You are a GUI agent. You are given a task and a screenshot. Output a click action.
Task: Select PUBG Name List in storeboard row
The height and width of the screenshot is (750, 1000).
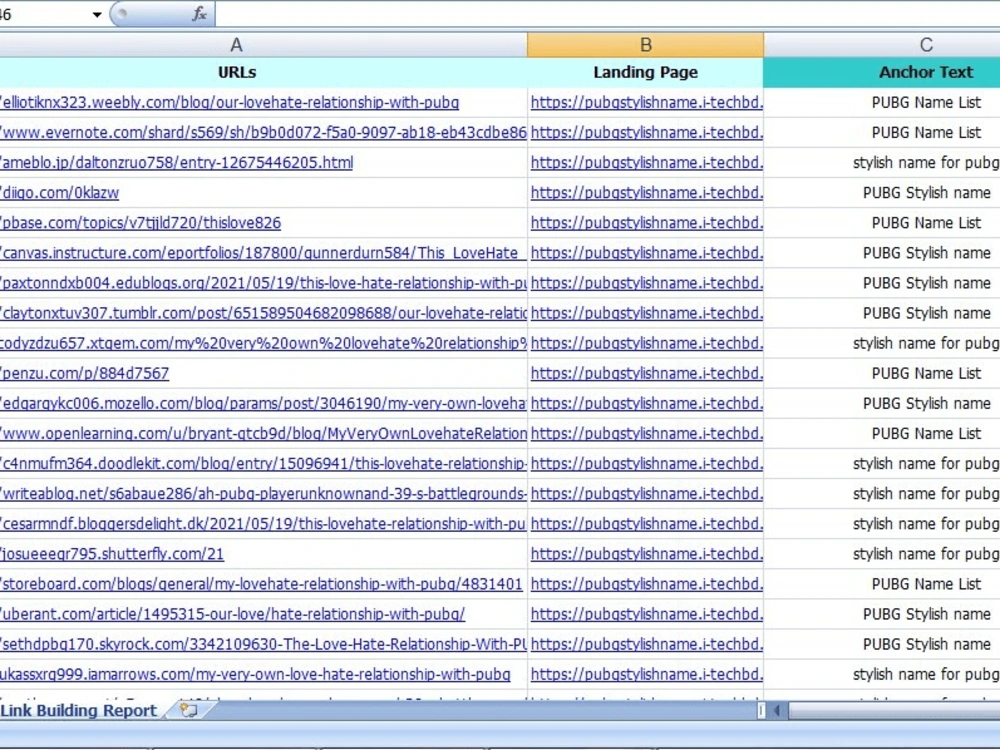pos(926,584)
